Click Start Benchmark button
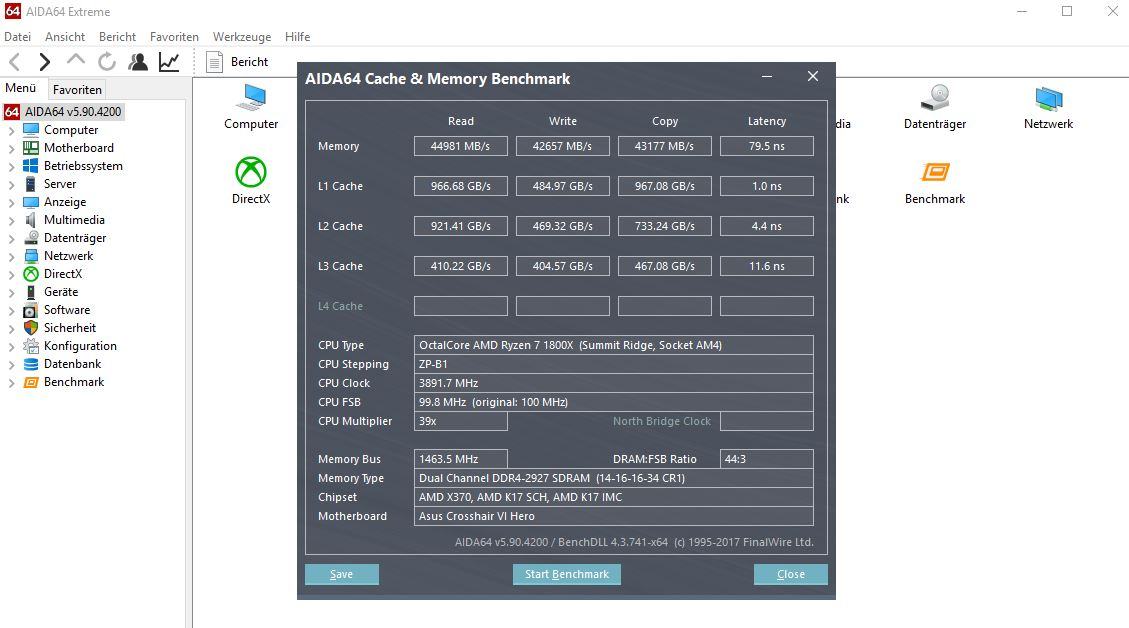The height and width of the screenshot is (628, 1129). [x=567, y=574]
